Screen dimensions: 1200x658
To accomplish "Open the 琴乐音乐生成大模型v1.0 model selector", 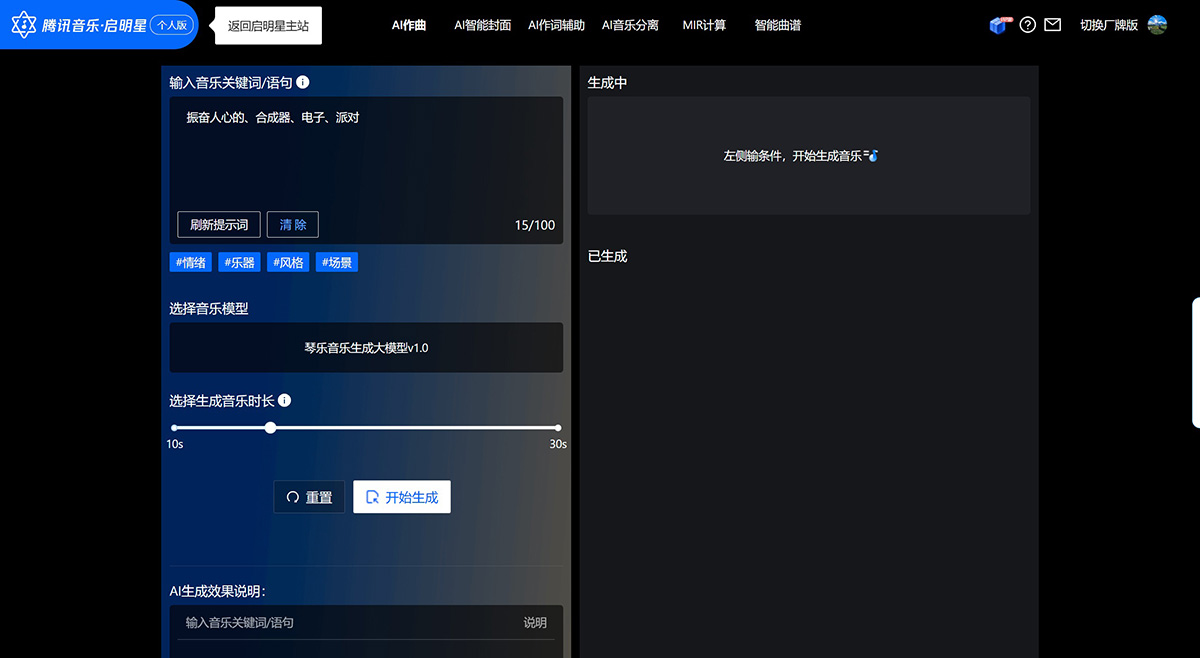I will coord(366,347).
